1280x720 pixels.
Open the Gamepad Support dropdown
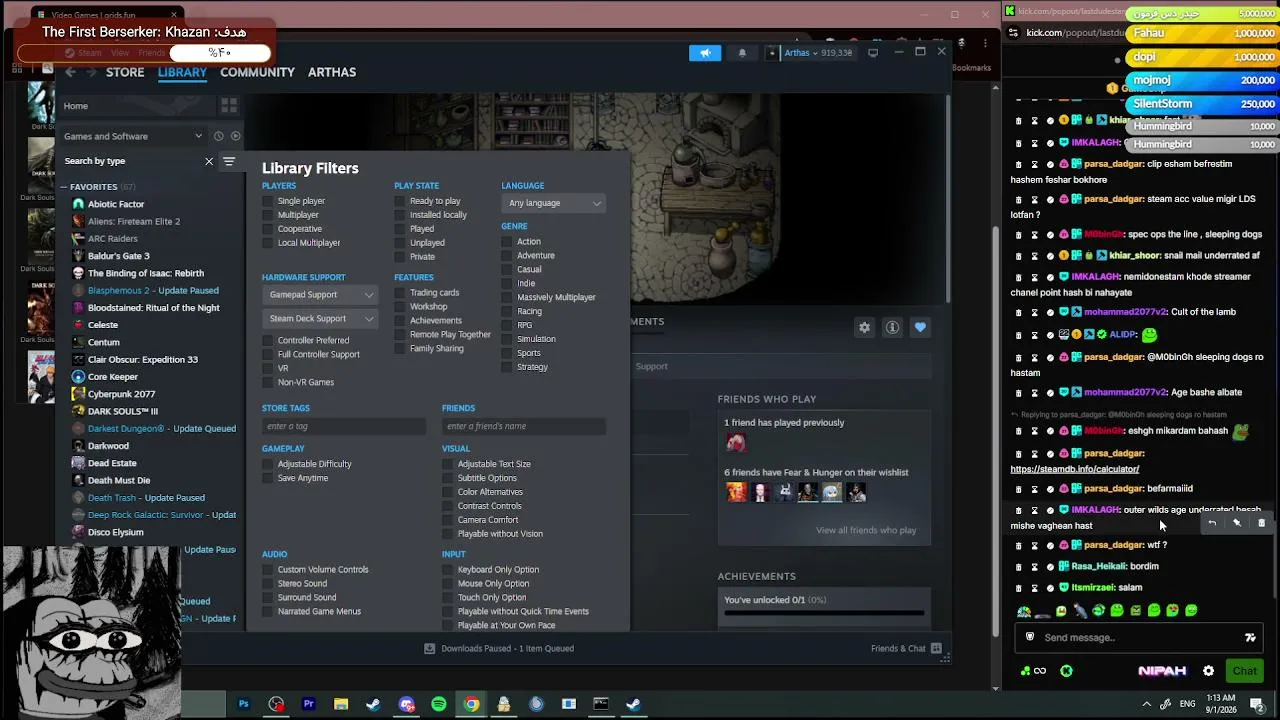coord(321,294)
